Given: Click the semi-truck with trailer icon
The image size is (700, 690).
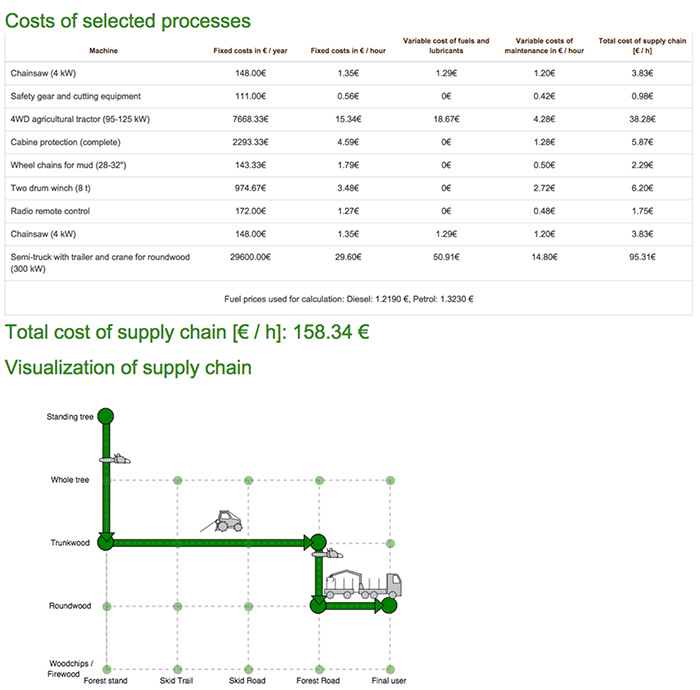Looking at the screenshot, I should click(x=362, y=587).
